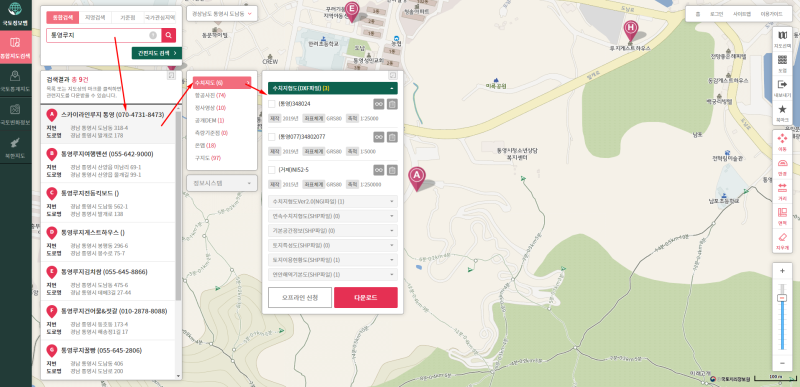Expand the 연안해역기본도(SHP파일) section
This screenshot has height=387, width=800.
333,274
